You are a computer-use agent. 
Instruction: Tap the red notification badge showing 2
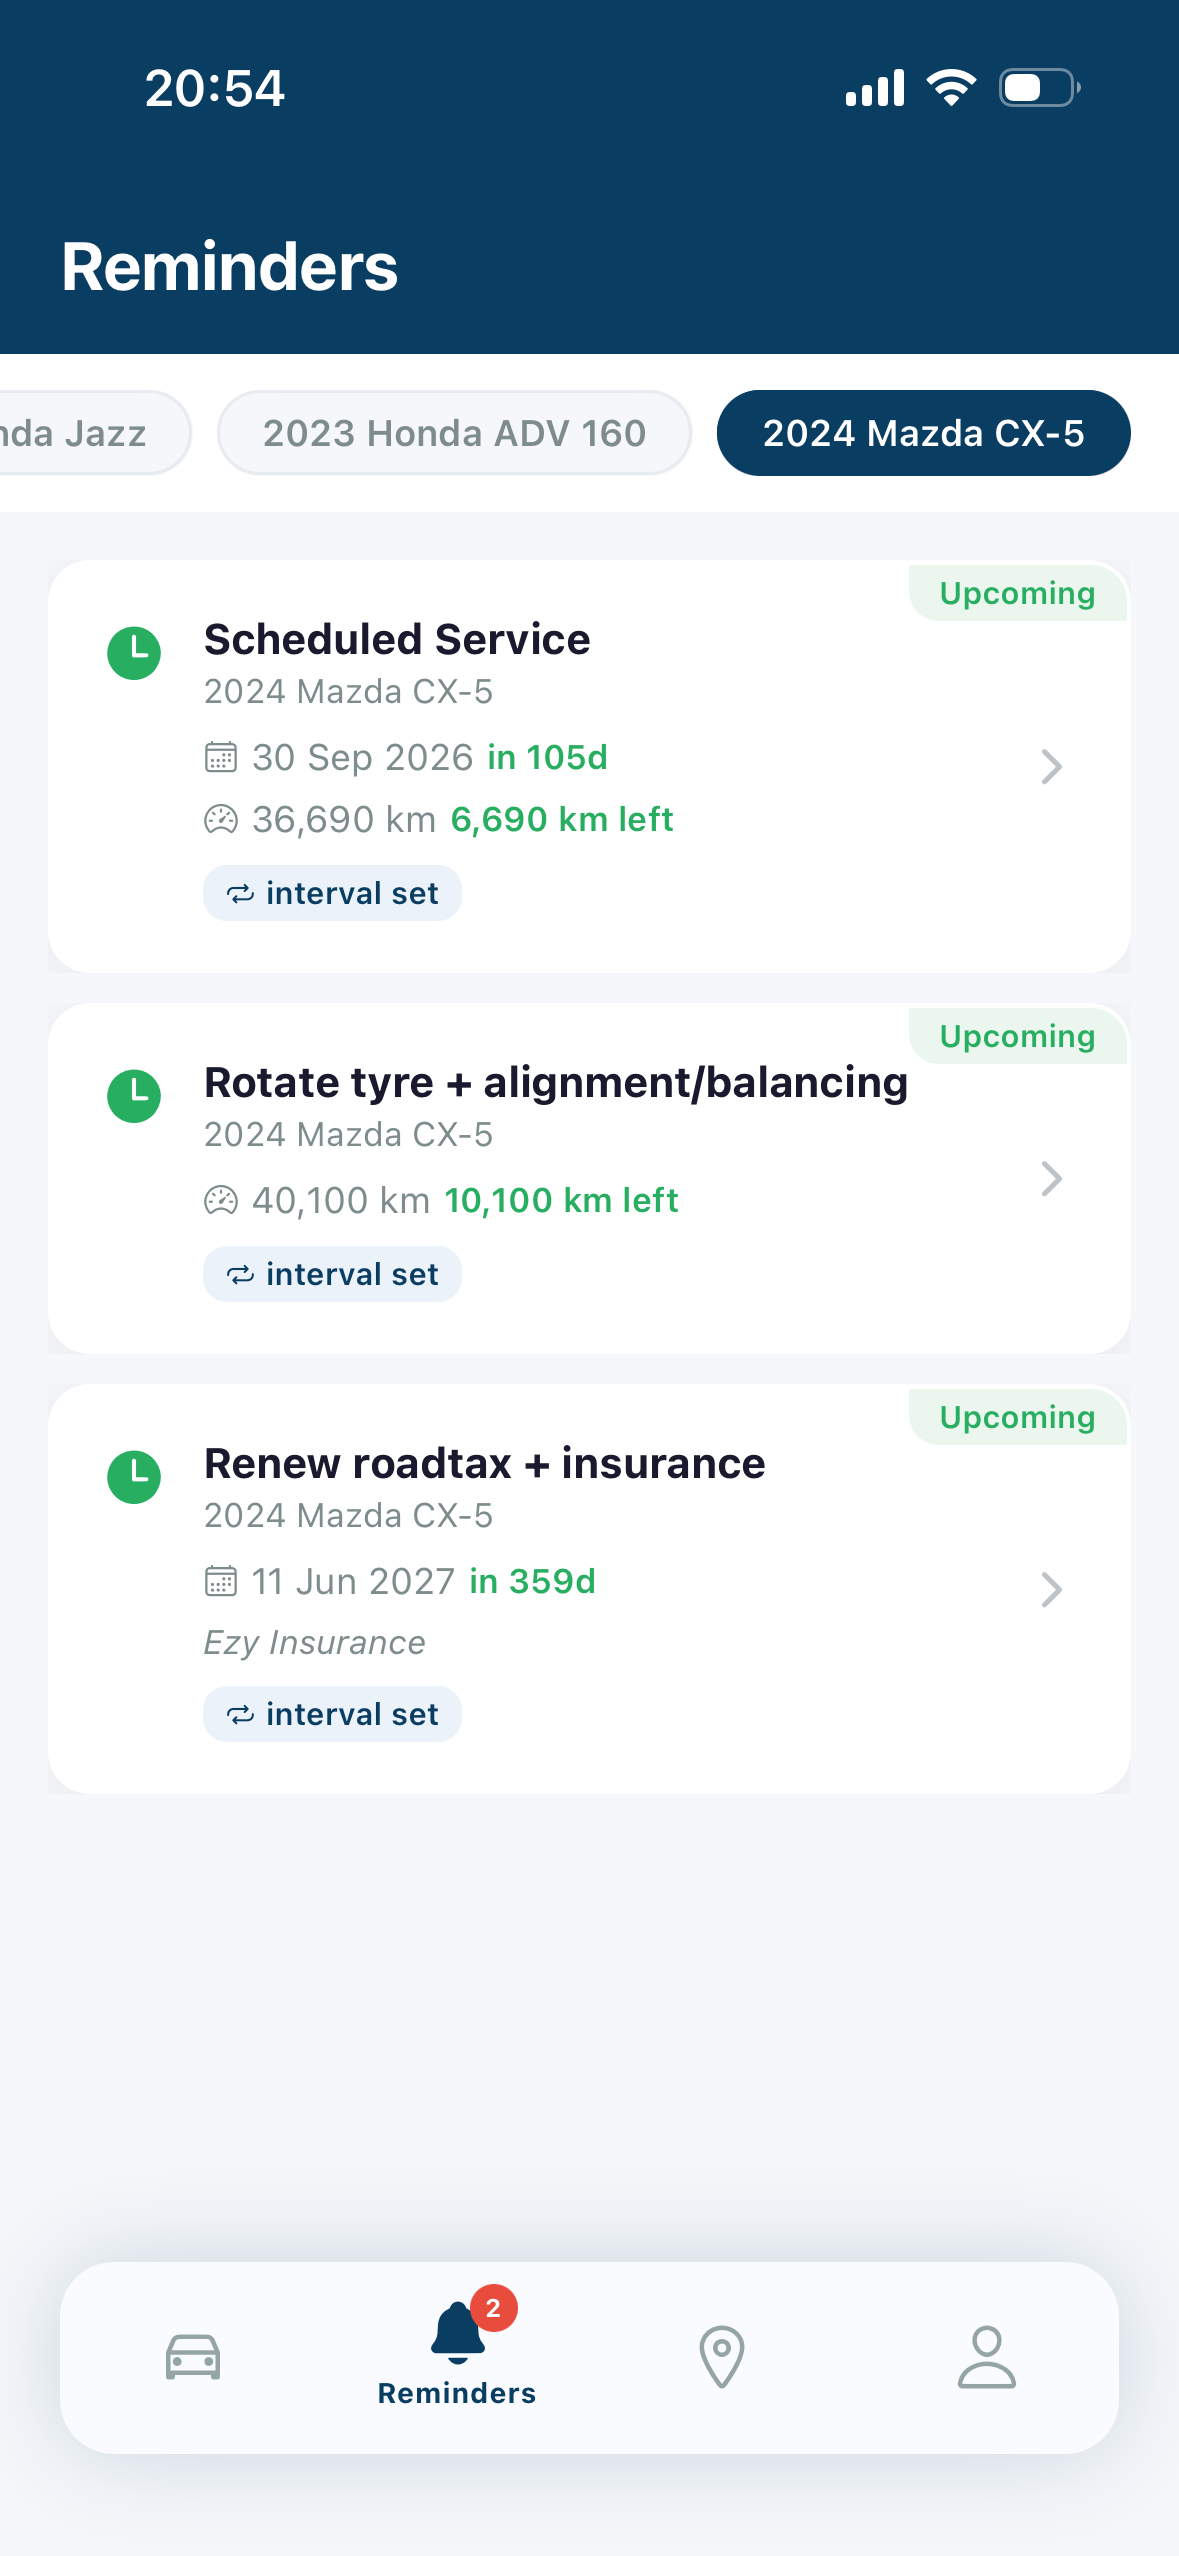point(493,2308)
